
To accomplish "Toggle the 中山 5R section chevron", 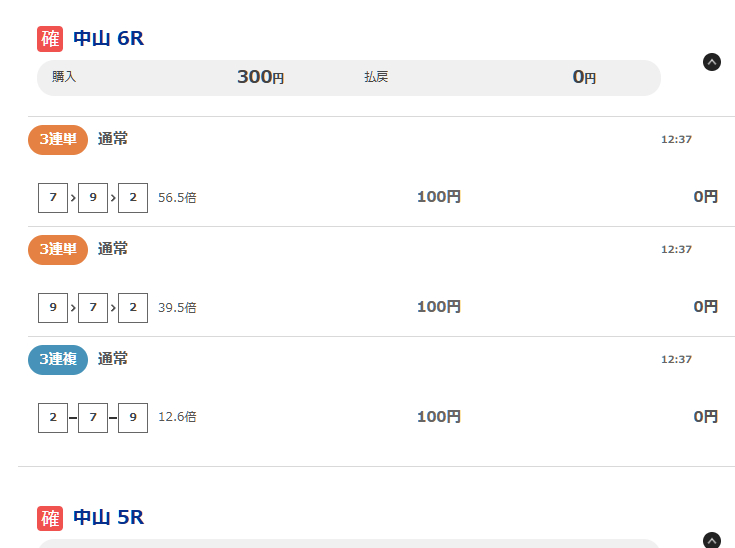I will [x=712, y=540].
